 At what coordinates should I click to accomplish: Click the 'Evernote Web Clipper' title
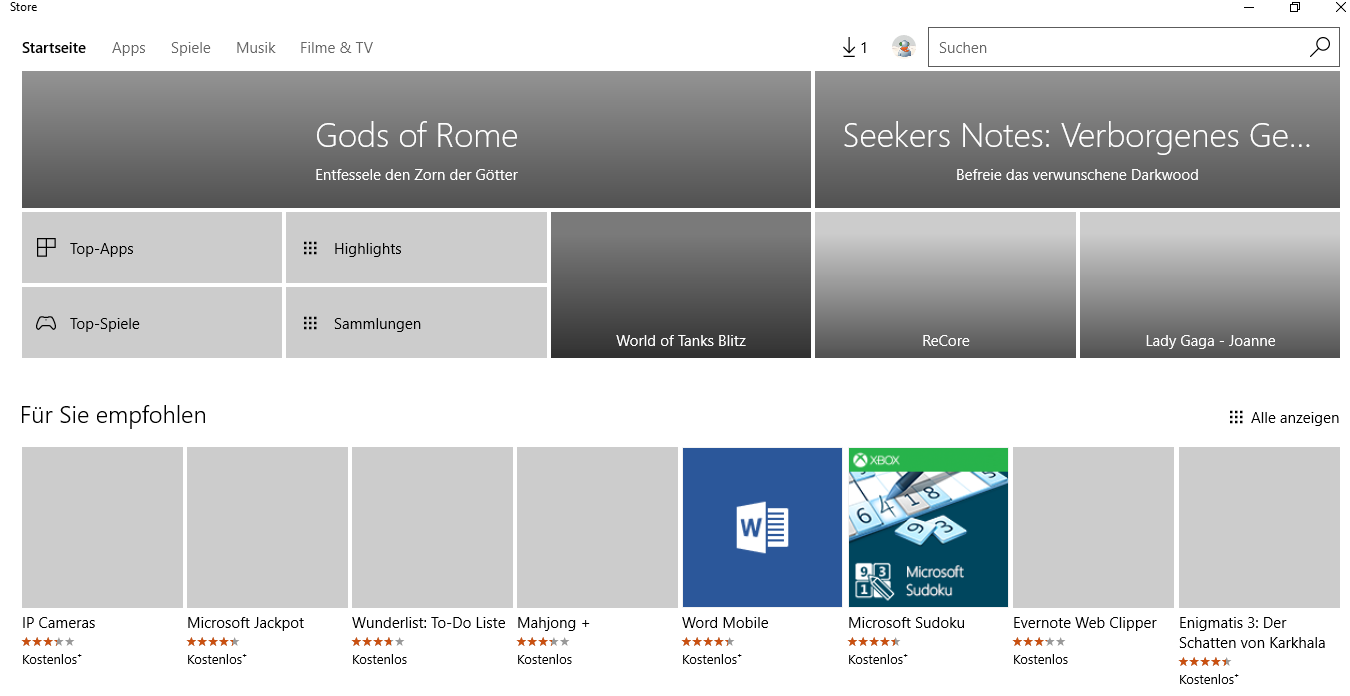click(x=1085, y=623)
